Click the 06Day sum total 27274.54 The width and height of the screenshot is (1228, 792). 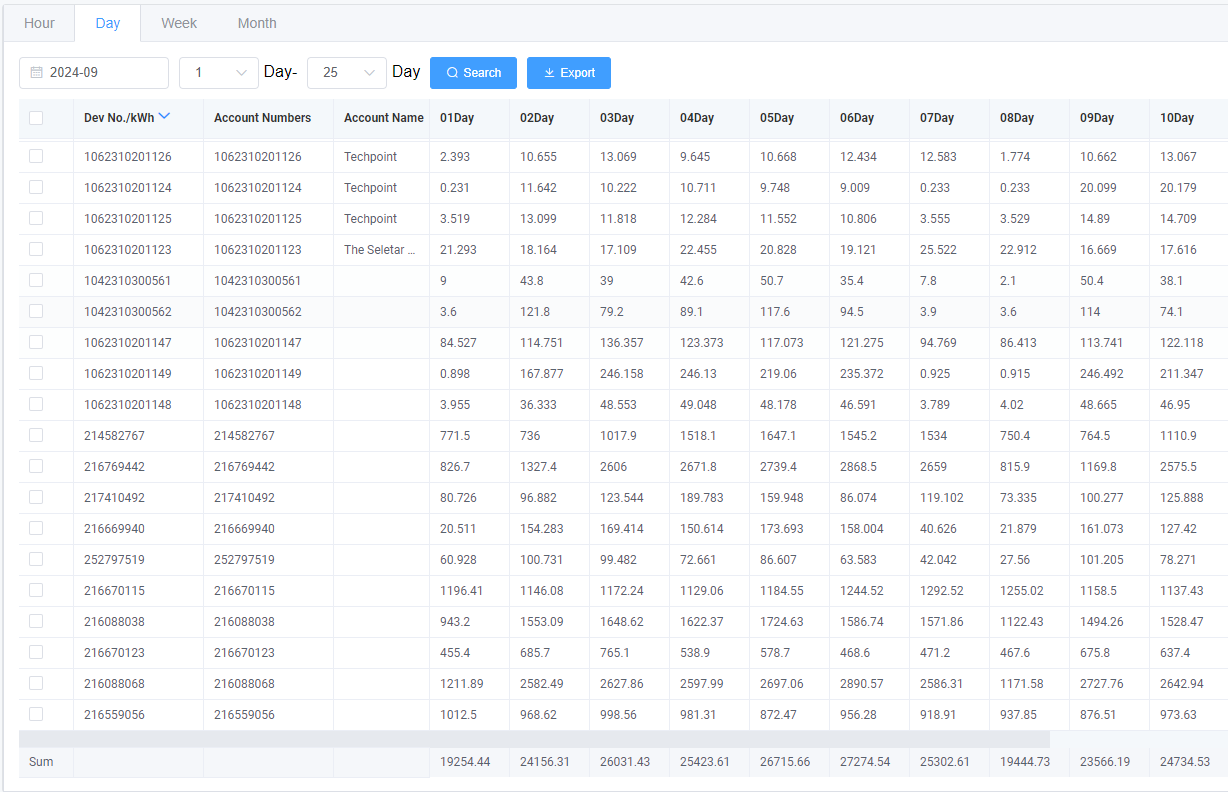click(x=865, y=761)
